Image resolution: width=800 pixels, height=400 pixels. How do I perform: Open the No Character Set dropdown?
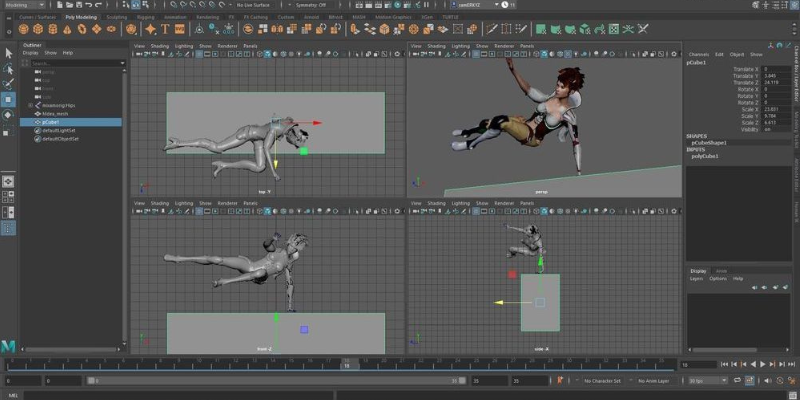pyautogui.click(x=603, y=381)
